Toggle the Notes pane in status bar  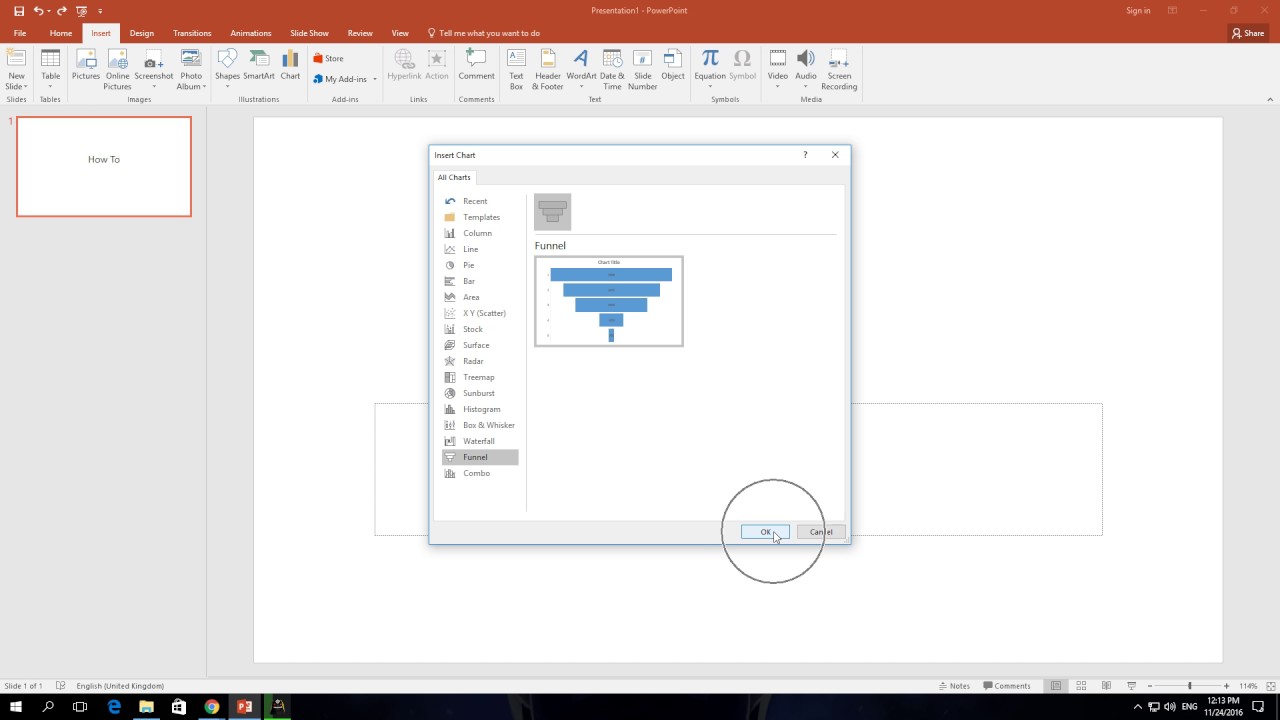tap(955, 686)
